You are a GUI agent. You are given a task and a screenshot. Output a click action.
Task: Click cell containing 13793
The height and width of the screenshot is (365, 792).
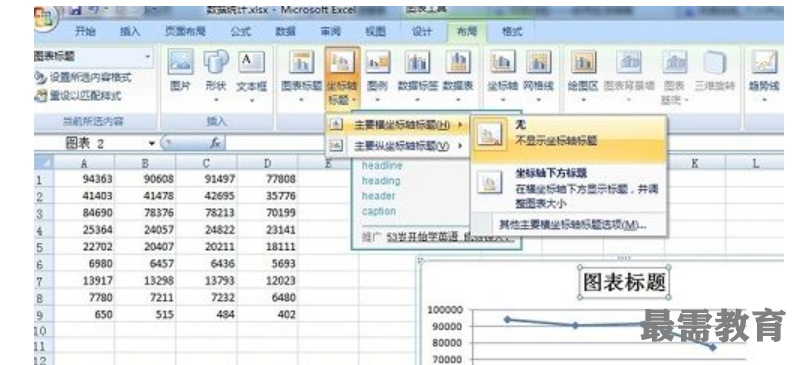[x=206, y=281]
